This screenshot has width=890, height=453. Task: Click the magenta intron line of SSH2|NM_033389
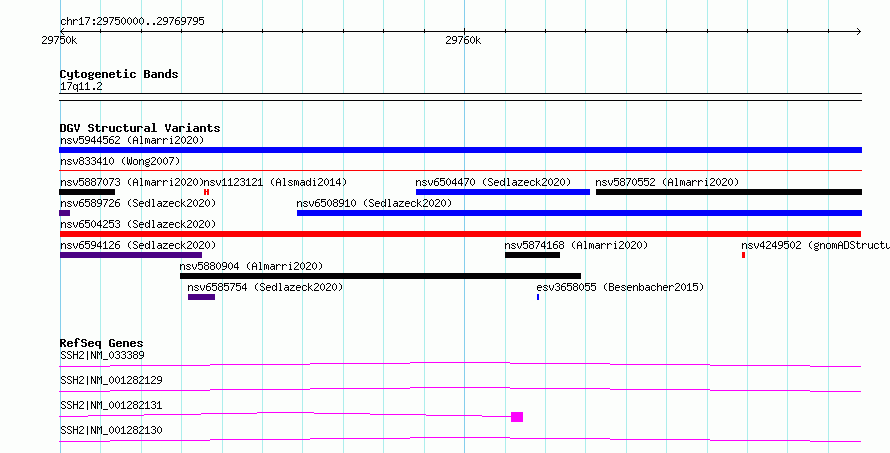coord(460,364)
